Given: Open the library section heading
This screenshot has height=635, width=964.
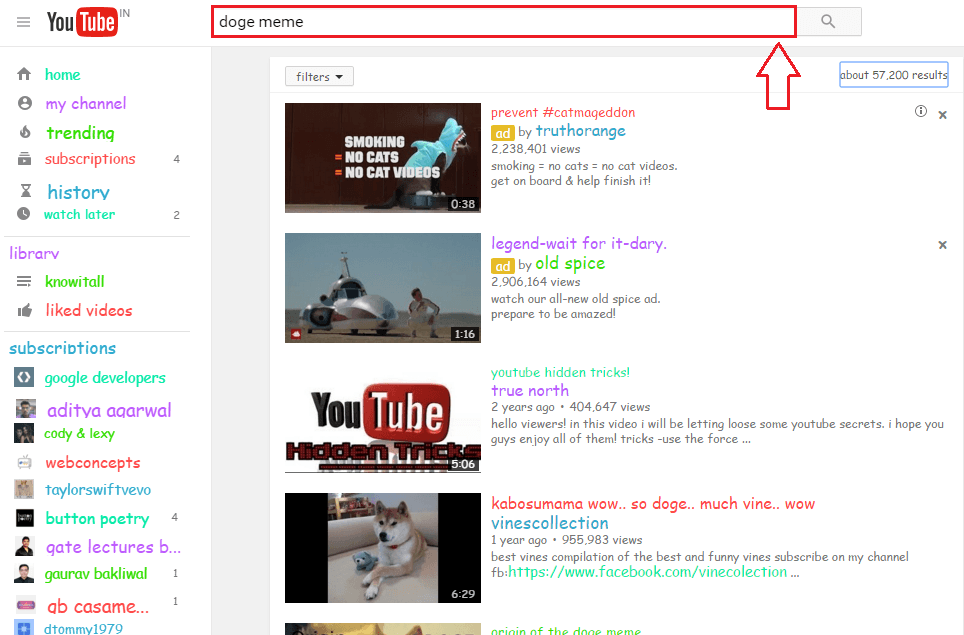Looking at the screenshot, I should 34,253.
